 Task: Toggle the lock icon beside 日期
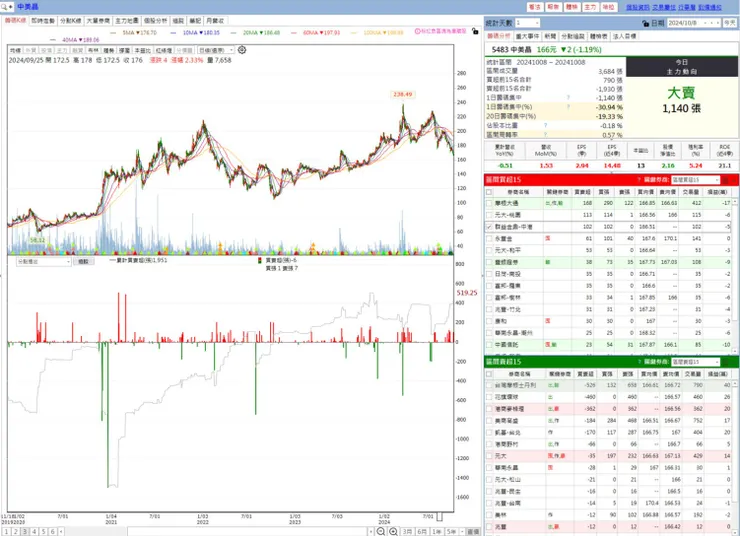(x=646, y=23)
